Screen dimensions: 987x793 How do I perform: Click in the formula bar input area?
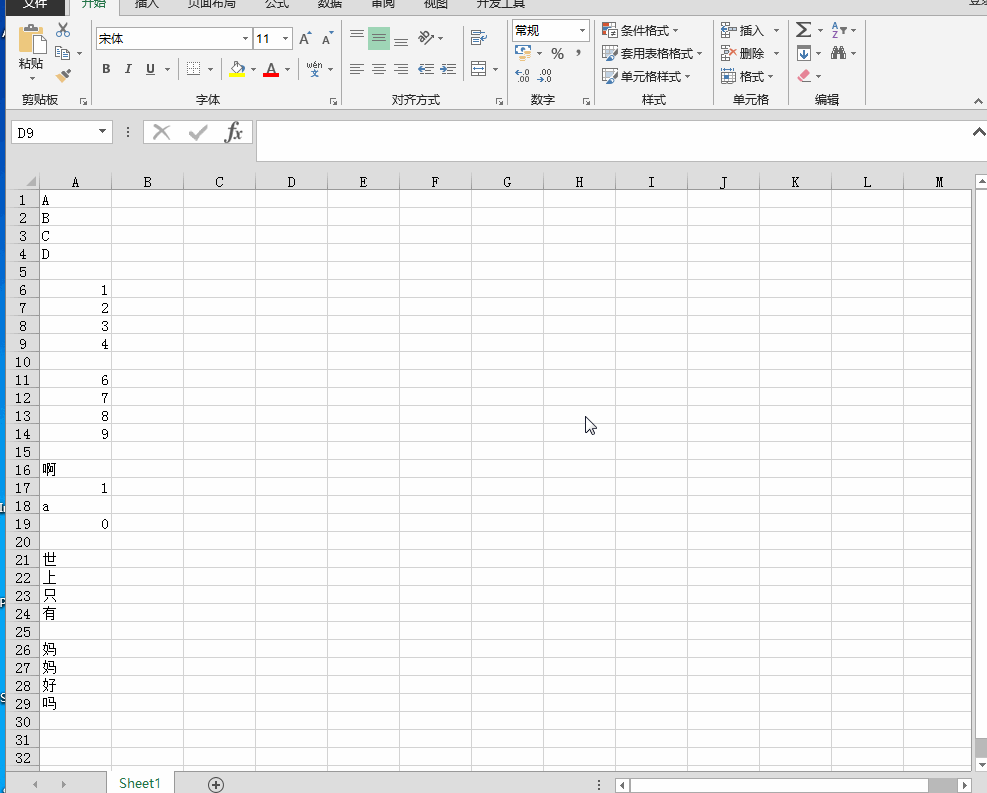[x=614, y=140]
